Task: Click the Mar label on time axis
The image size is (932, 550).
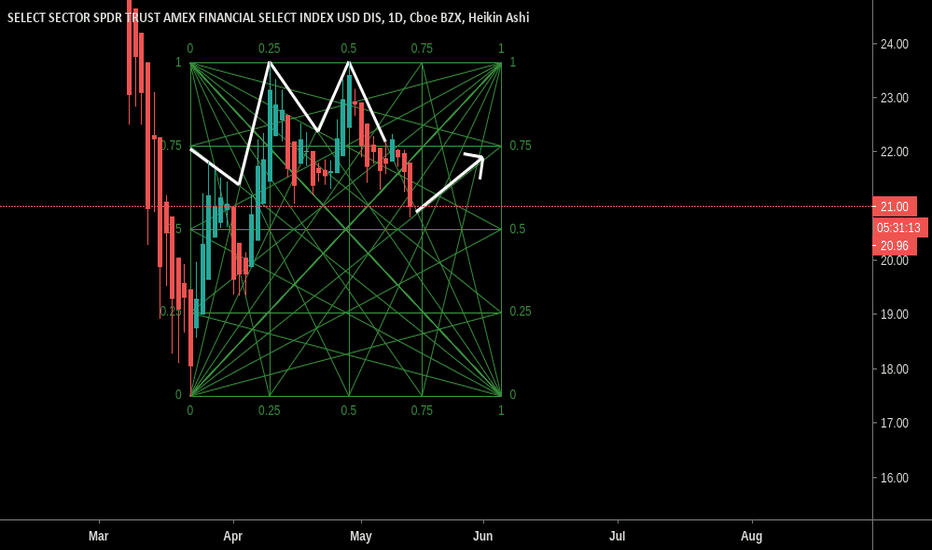Action: point(99,536)
